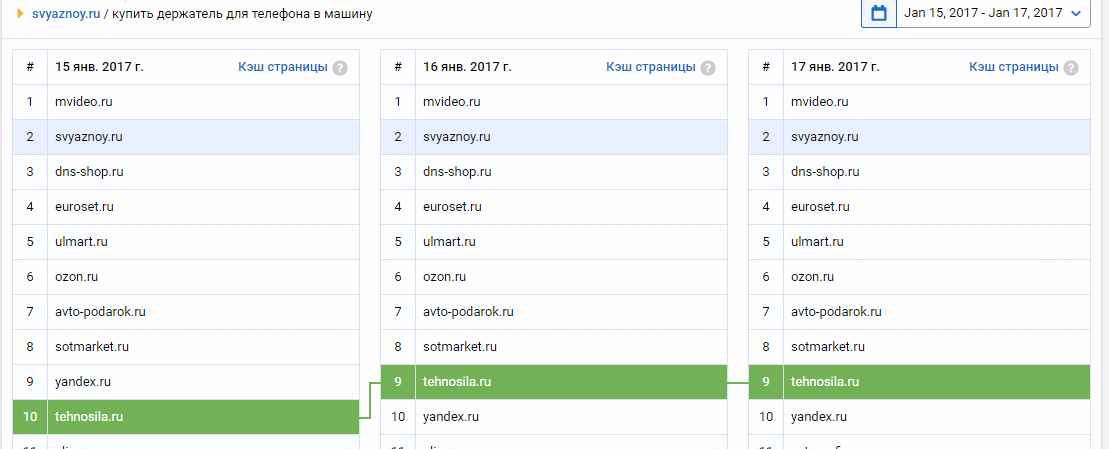Select dns-shop.ru in the 17 янв. column

tap(825, 172)
